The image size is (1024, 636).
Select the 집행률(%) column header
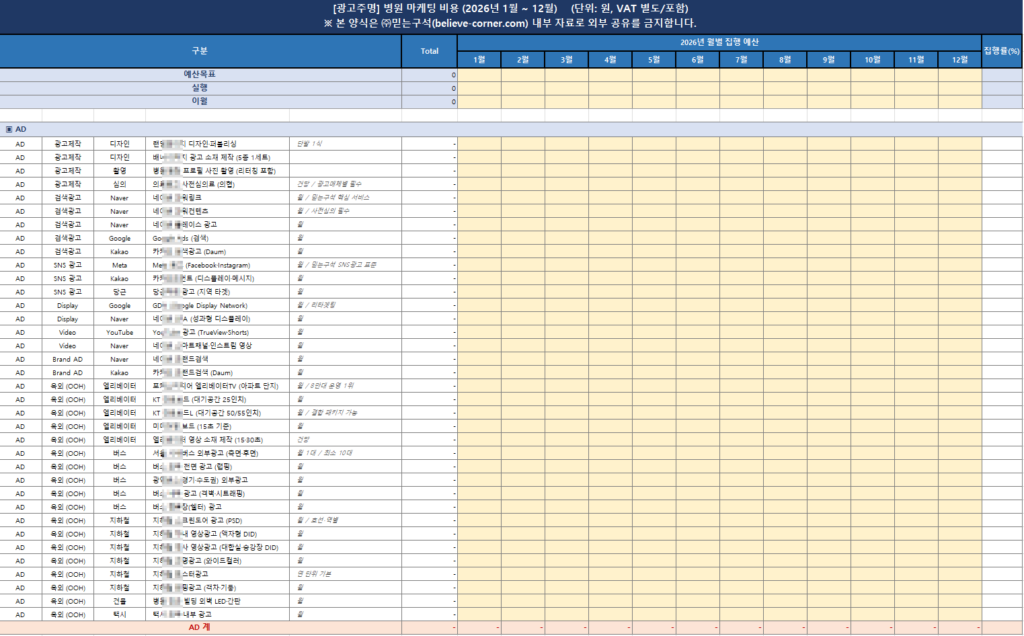pyautogui.click(x=1002, y=51)
